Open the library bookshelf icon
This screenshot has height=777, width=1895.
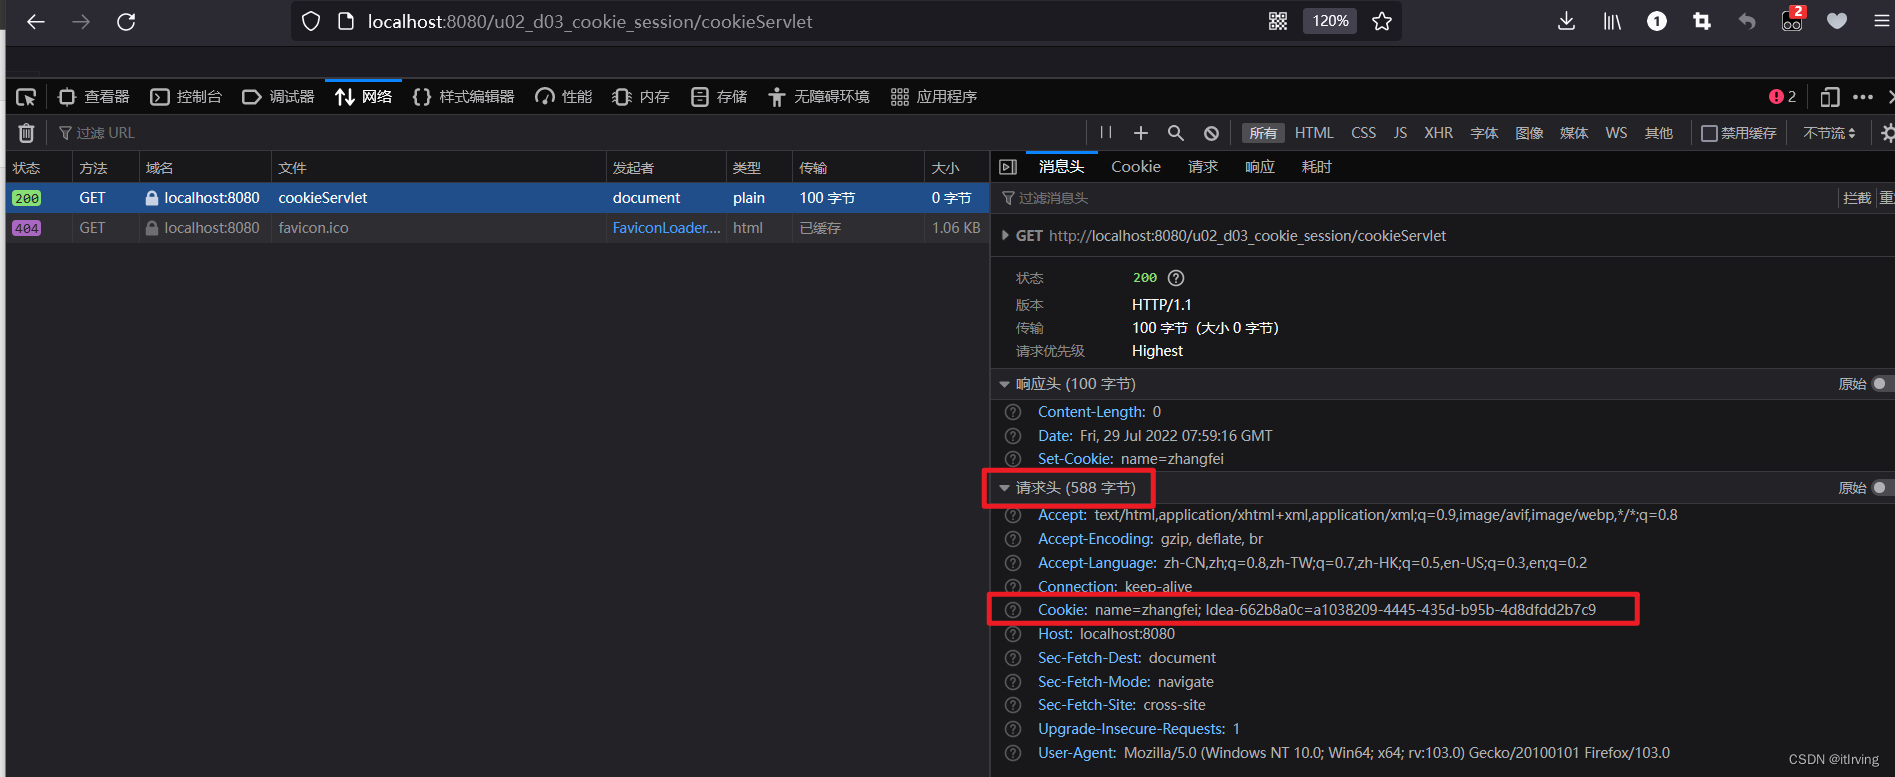(1612, 21)
